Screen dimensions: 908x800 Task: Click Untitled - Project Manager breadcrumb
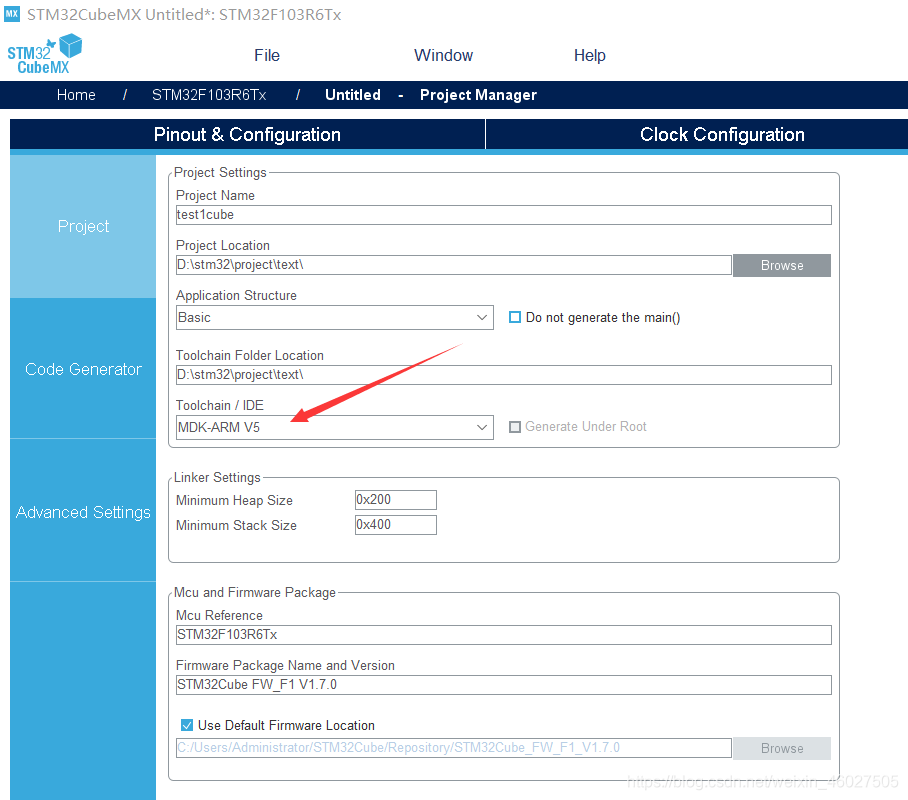point(431,95)
